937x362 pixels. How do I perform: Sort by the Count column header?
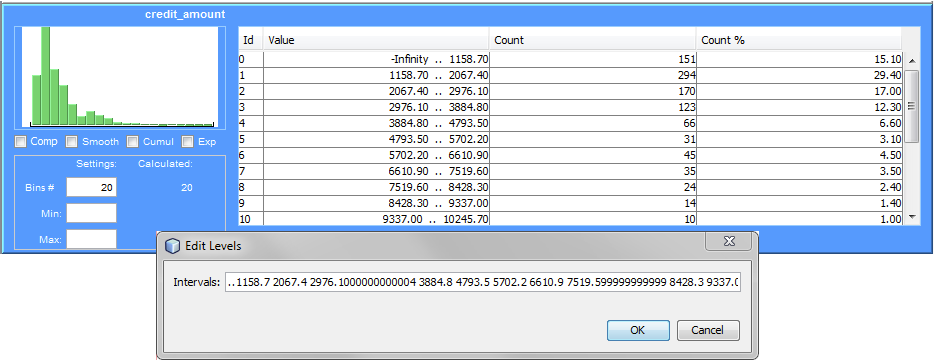pyautogui.click(x=593, y=40)
